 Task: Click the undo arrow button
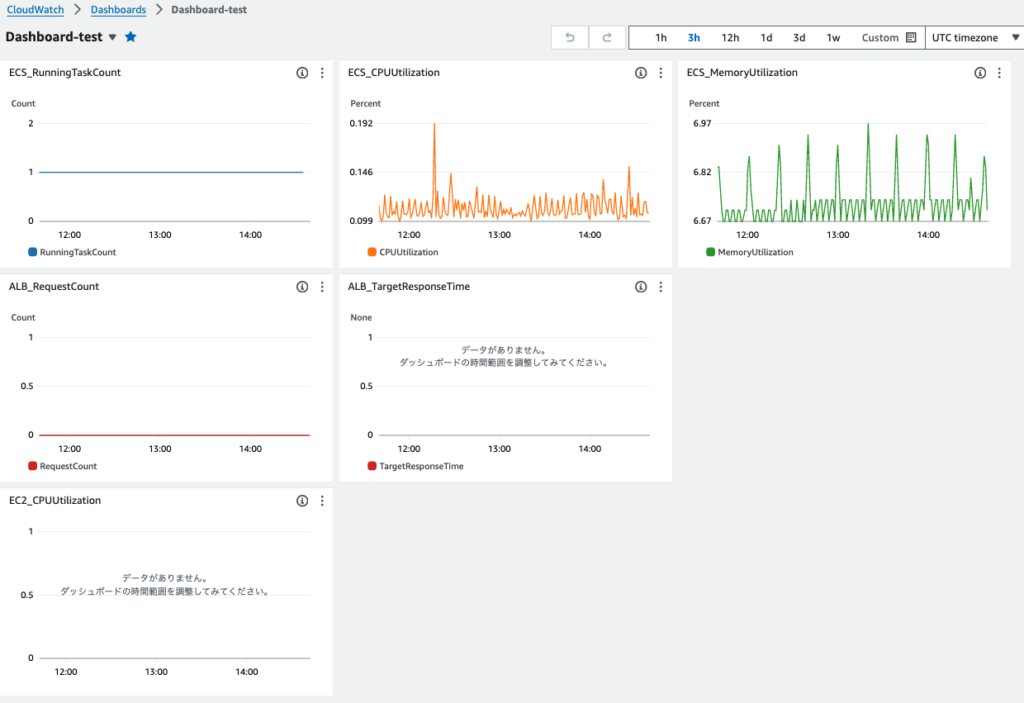[x=570, y=38]
